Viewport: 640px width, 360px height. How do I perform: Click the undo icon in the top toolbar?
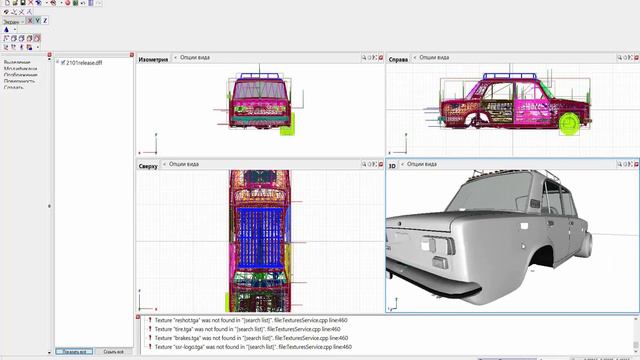pyautogui.click(x=83, y=3)
